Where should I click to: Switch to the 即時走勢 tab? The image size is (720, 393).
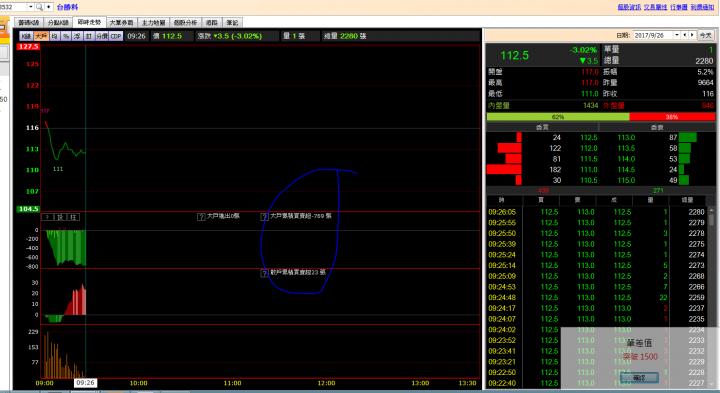pos(89,22)
